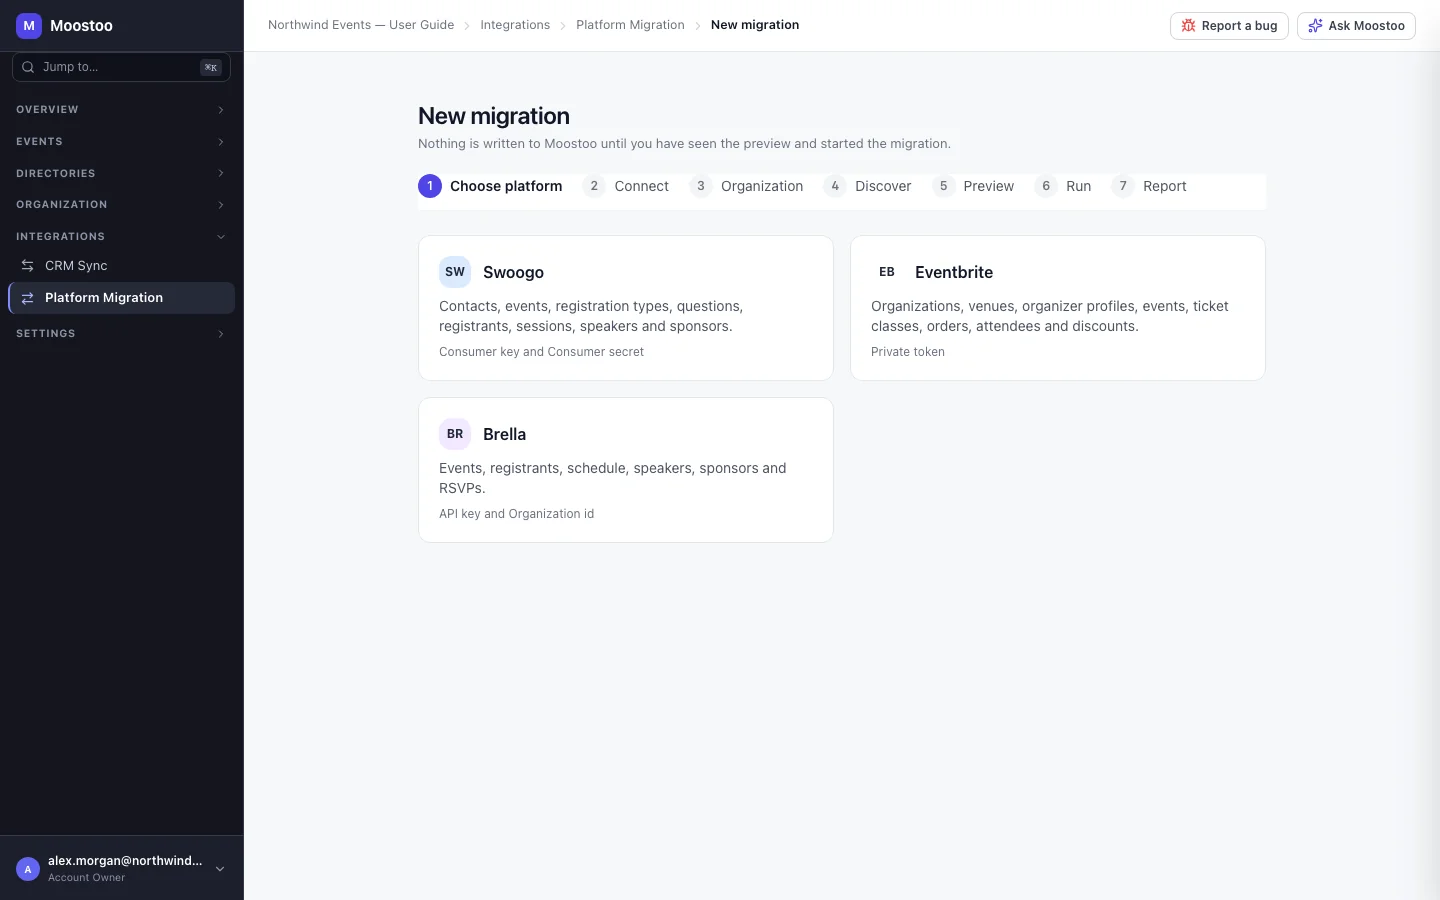Click the New migration breadcrumb
The height and width of the screenshot is (900, 1440).
coord(755,25)
